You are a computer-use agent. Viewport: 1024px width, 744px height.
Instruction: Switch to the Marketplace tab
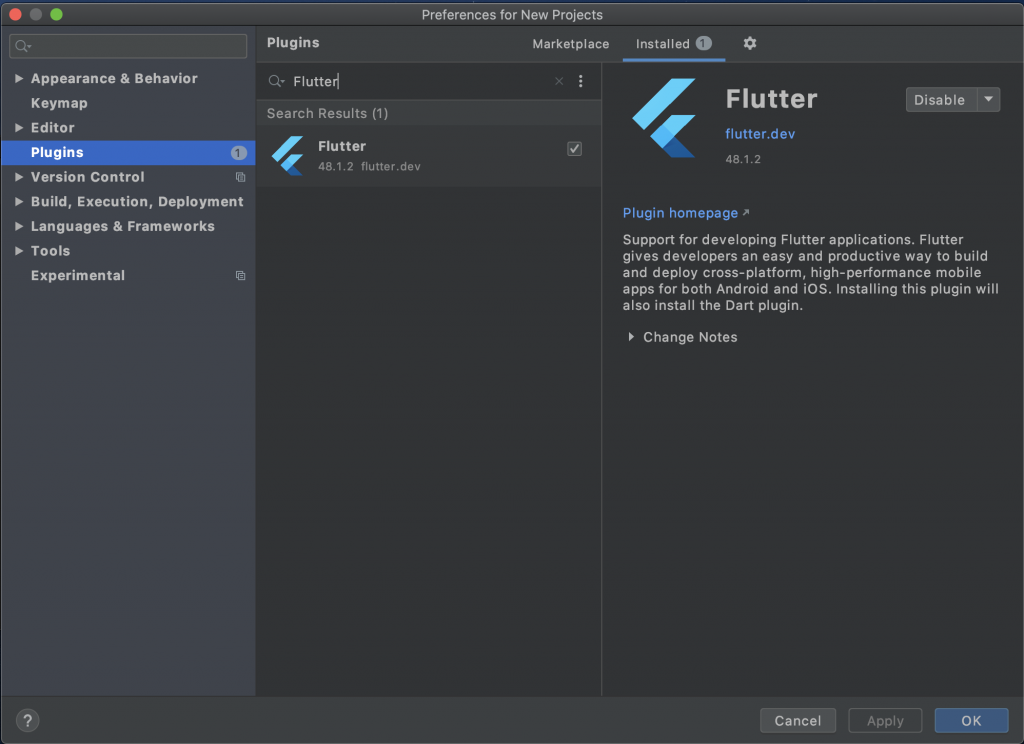[571, 44]
